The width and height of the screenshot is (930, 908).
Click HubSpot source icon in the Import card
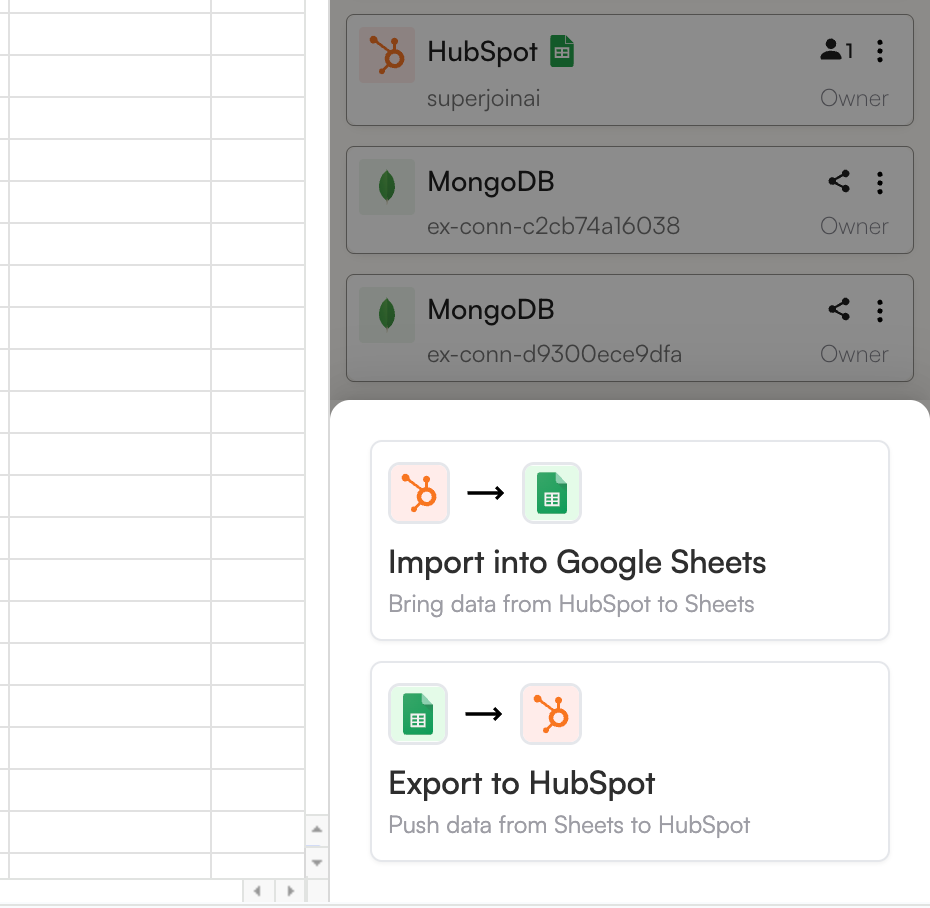pyautogui.click(x=419, y=493)
